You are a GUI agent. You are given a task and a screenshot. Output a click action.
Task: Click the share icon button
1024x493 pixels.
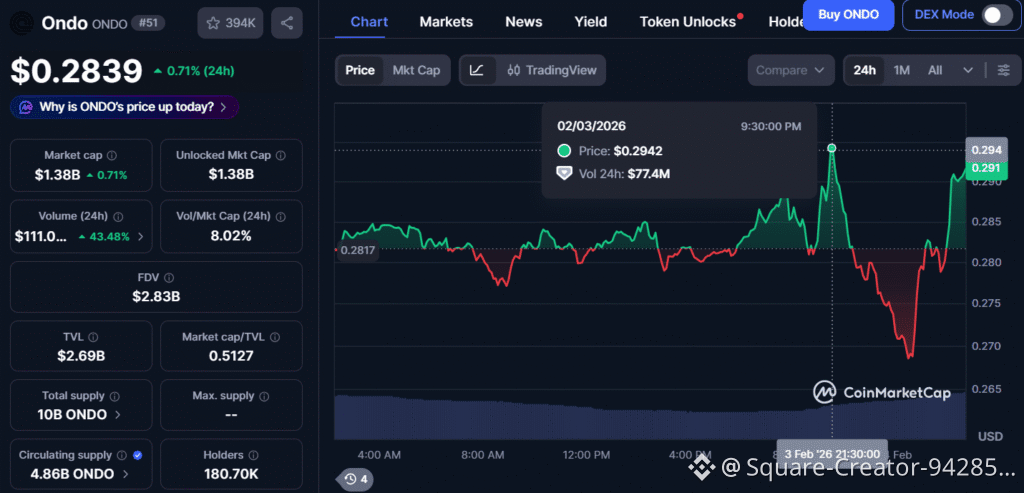pos(287,22)
